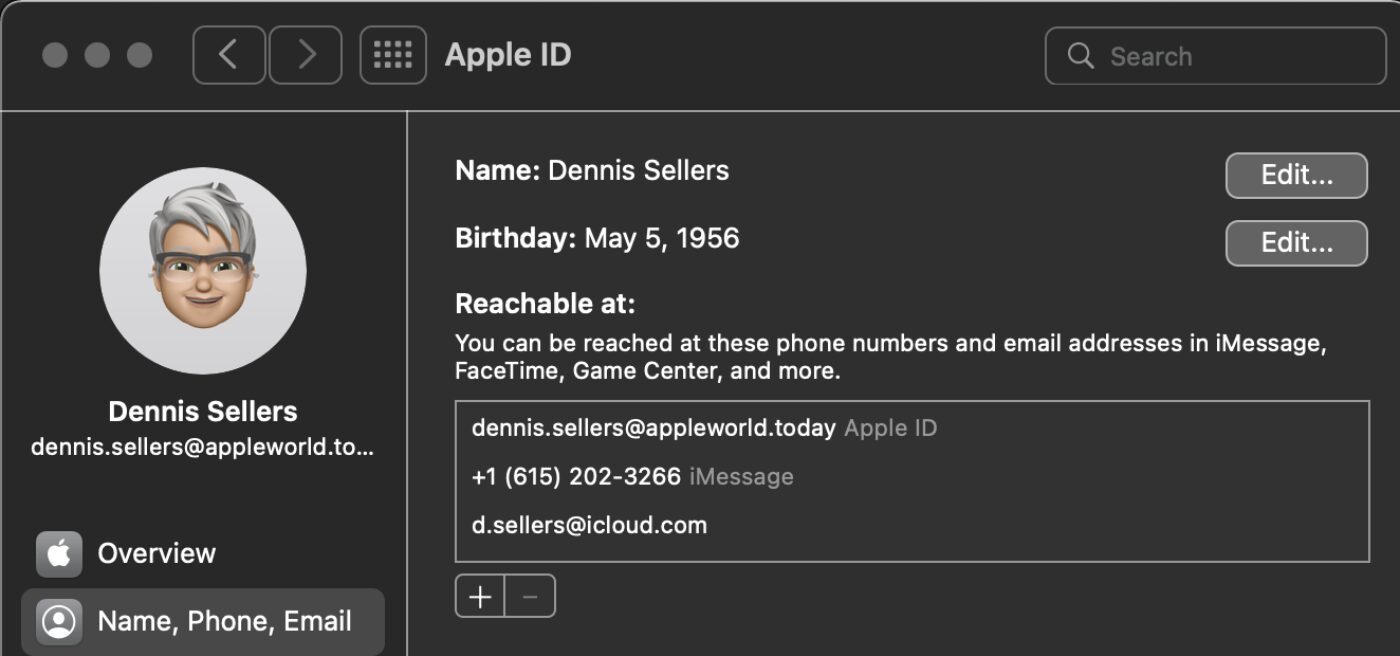
Task: Click the person icon for Name, Phone, Email
Action: (59, 622)
